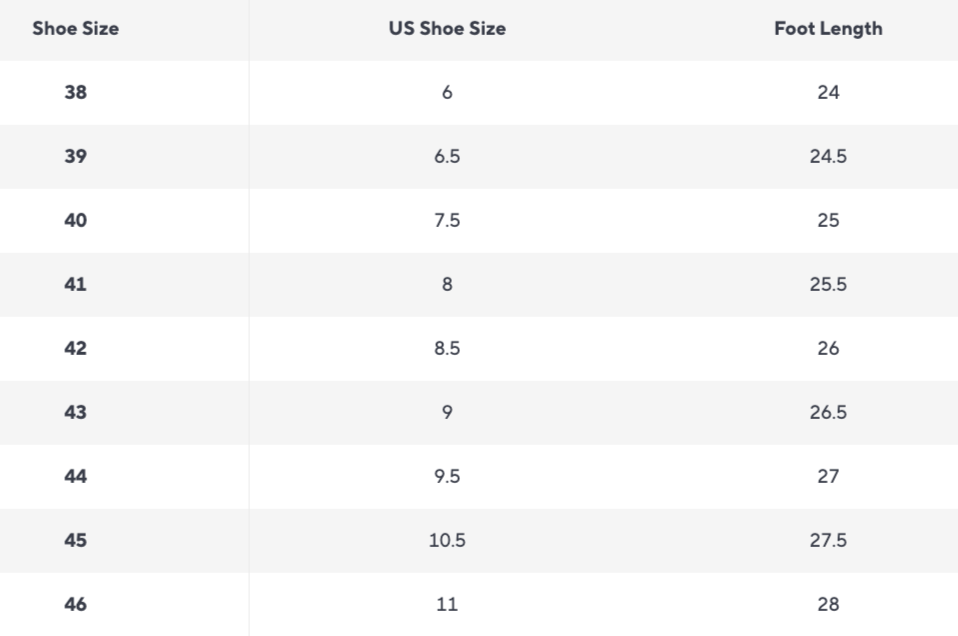The height and width of the screenshot is (636, 958).
Task: Click the US Shoe Size column header
Action: (x=447, y=29)
